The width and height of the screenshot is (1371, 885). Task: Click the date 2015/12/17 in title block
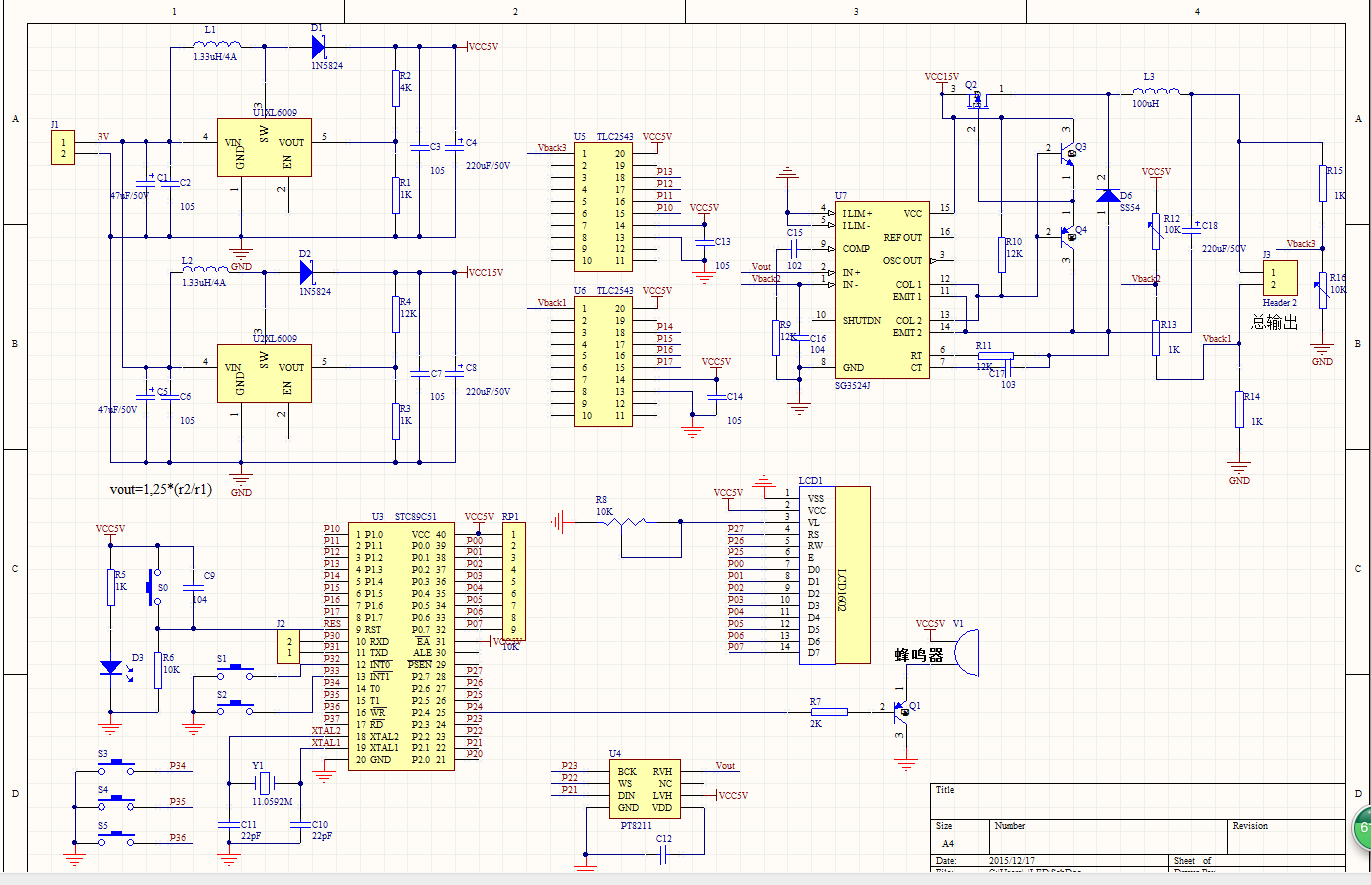1011,861
